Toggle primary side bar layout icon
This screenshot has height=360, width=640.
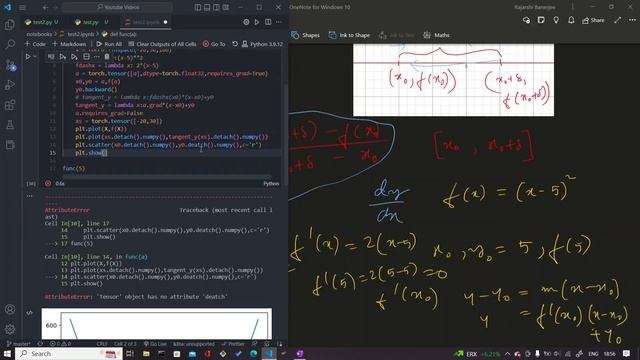(x=198, y=7)
